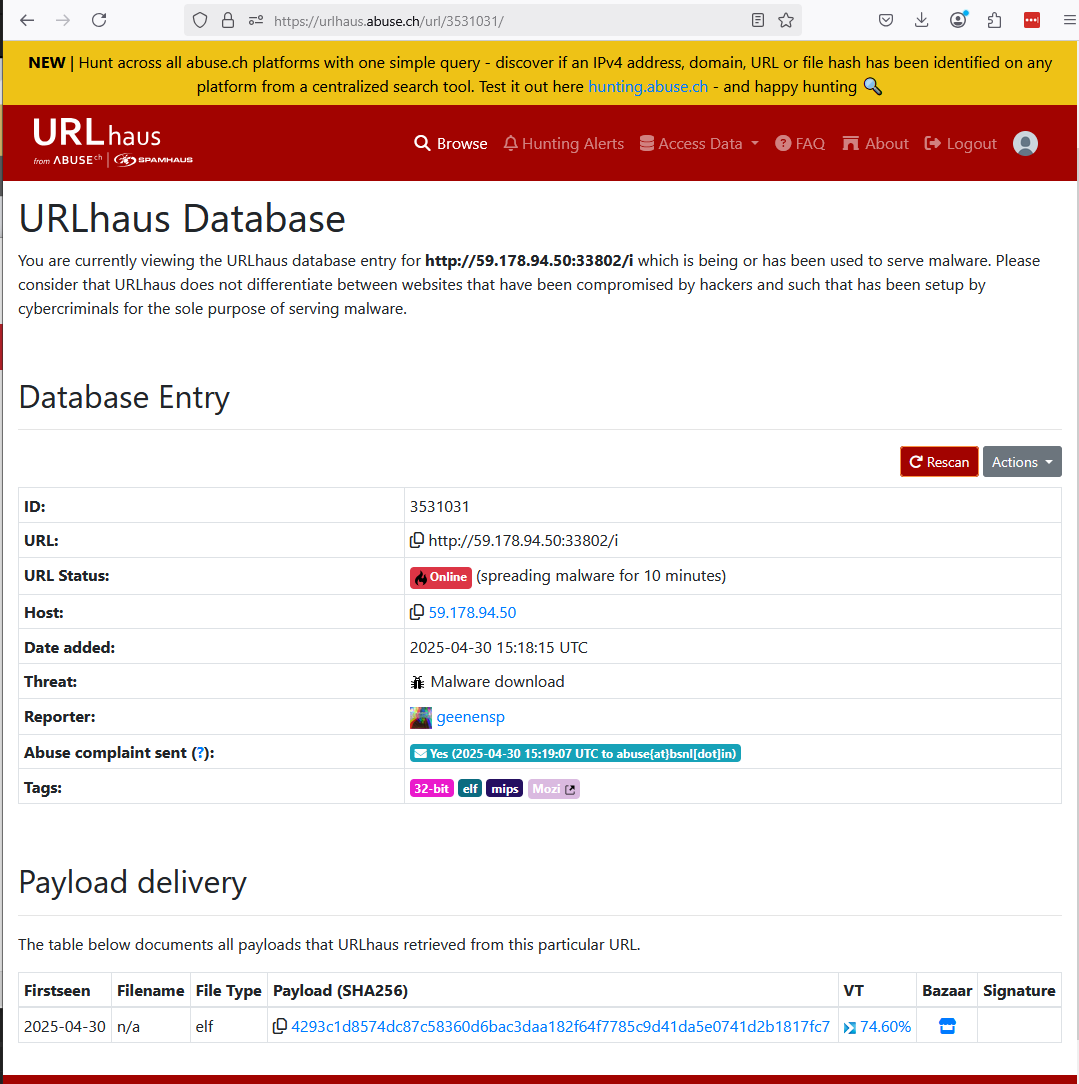Image resolution: width=1079 pixels, height=1084 pixels.
Task: Click the URL value http://59.178.94.50:33802/i in the table
Action: [523, 541]
